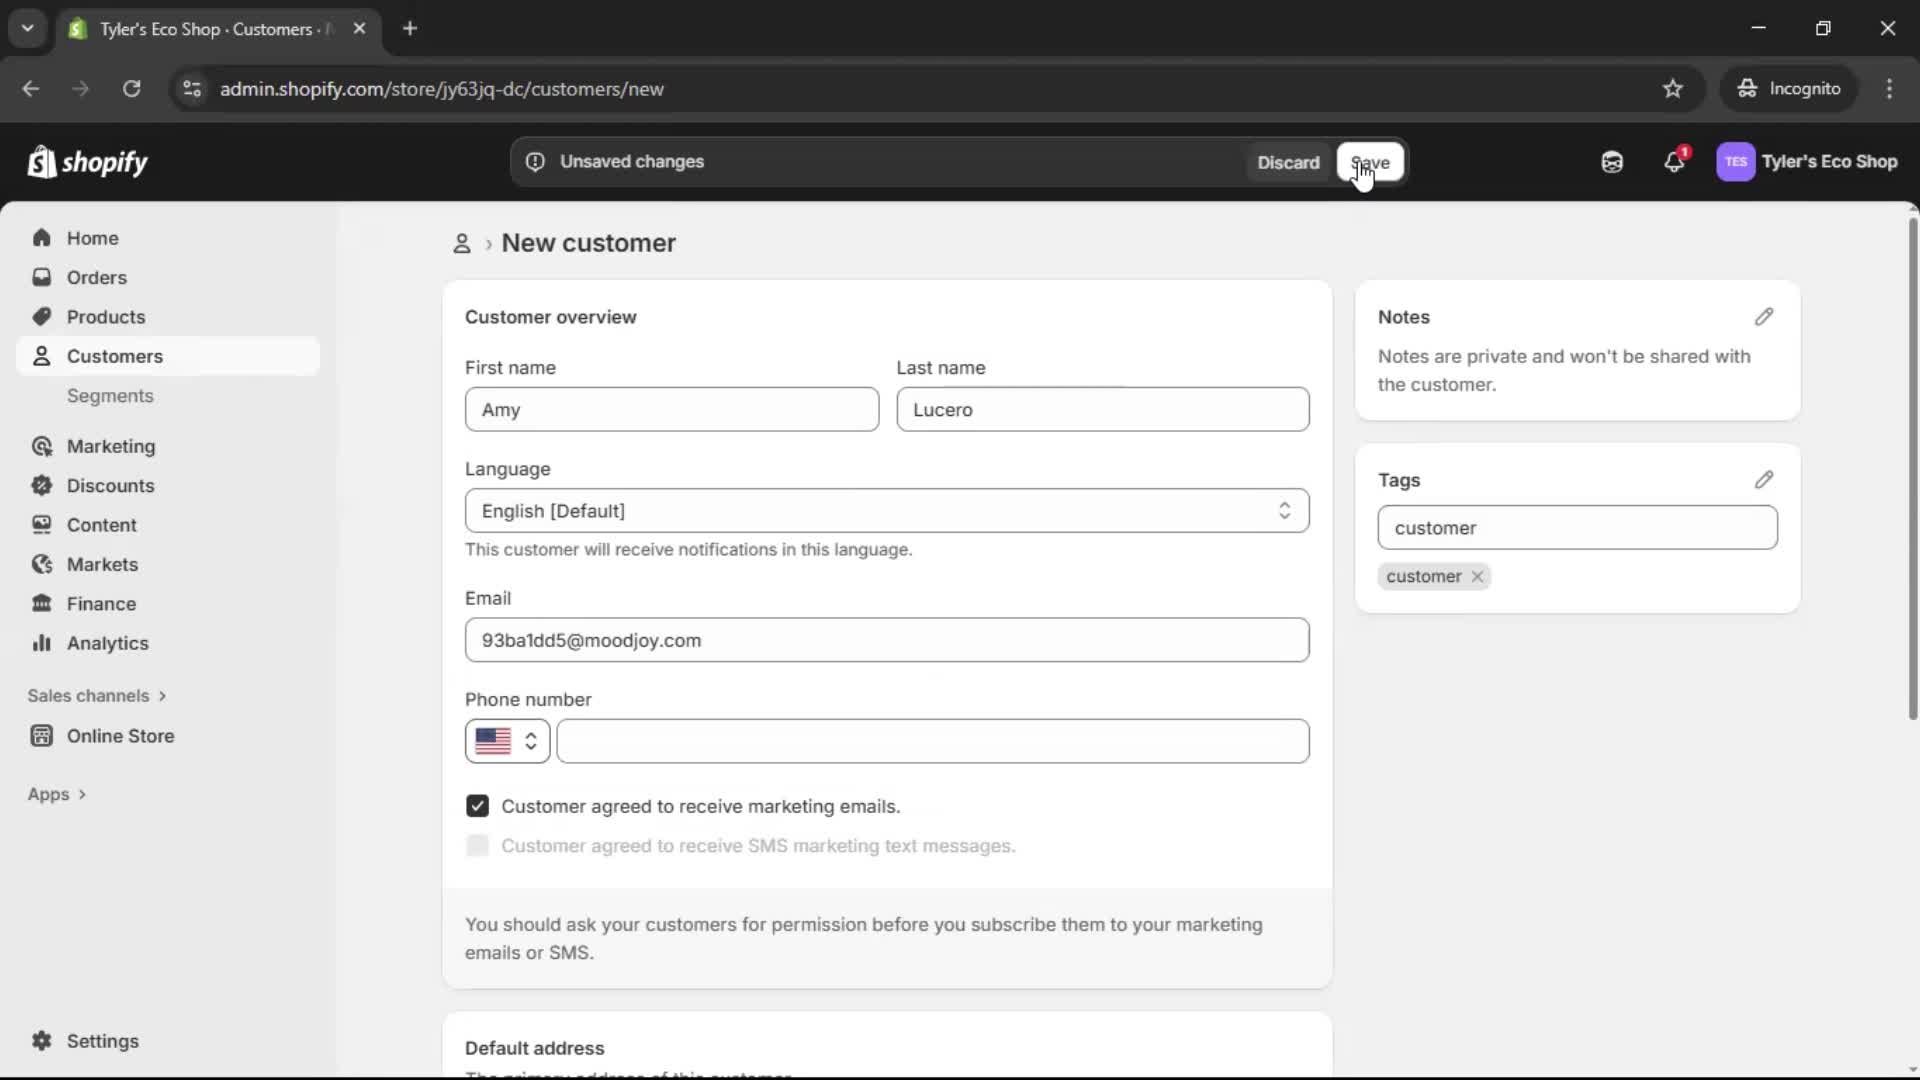Open the Discounts section
Image resolution: width=1920 pixels, height=1080 pixels.
[x=110, y=485]
